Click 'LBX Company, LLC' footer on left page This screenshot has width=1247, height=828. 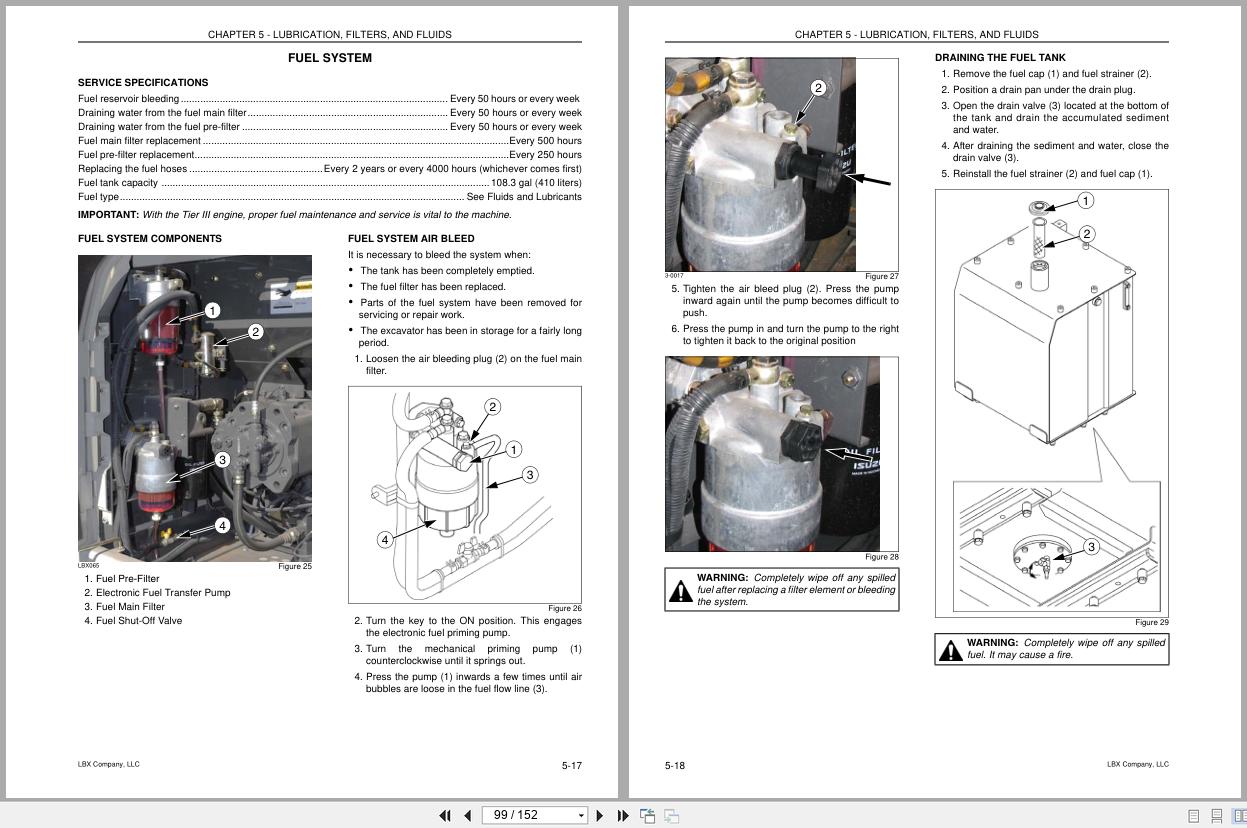coord(109,764)
